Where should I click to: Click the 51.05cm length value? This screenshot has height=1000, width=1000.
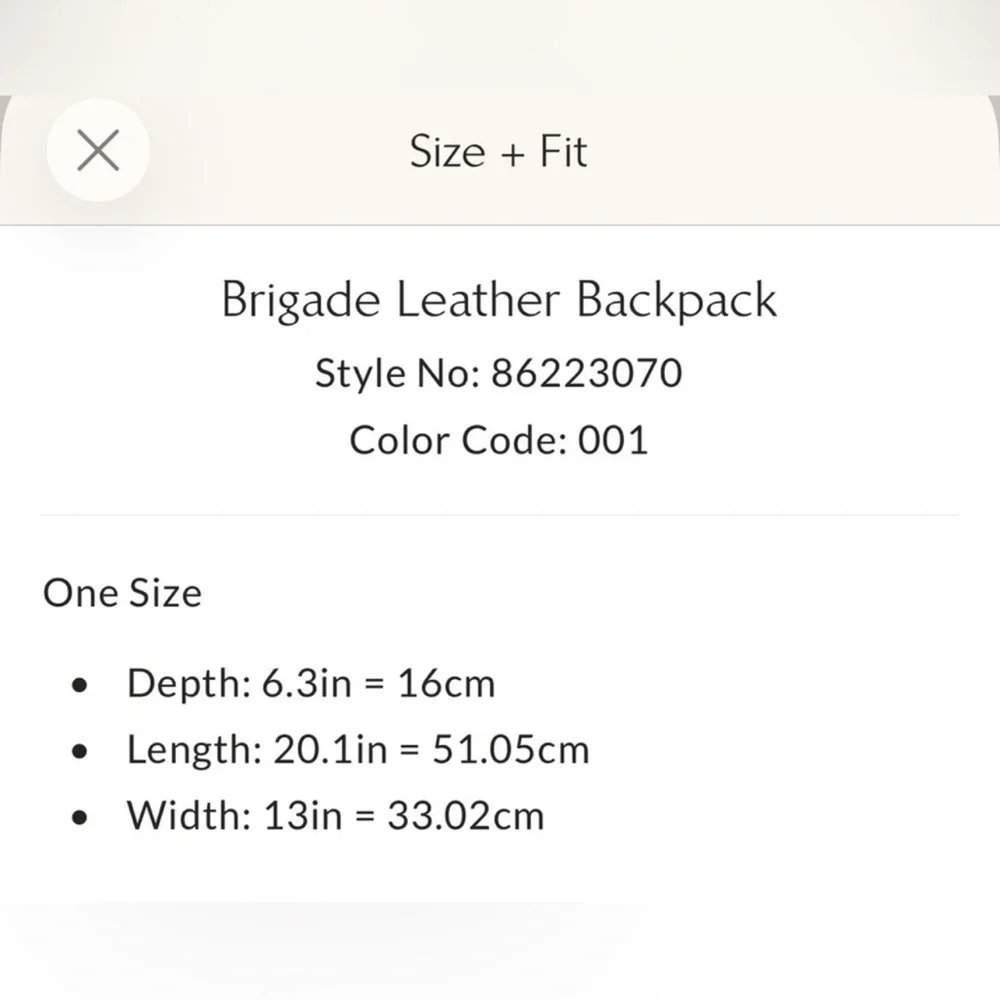point(511,749)
